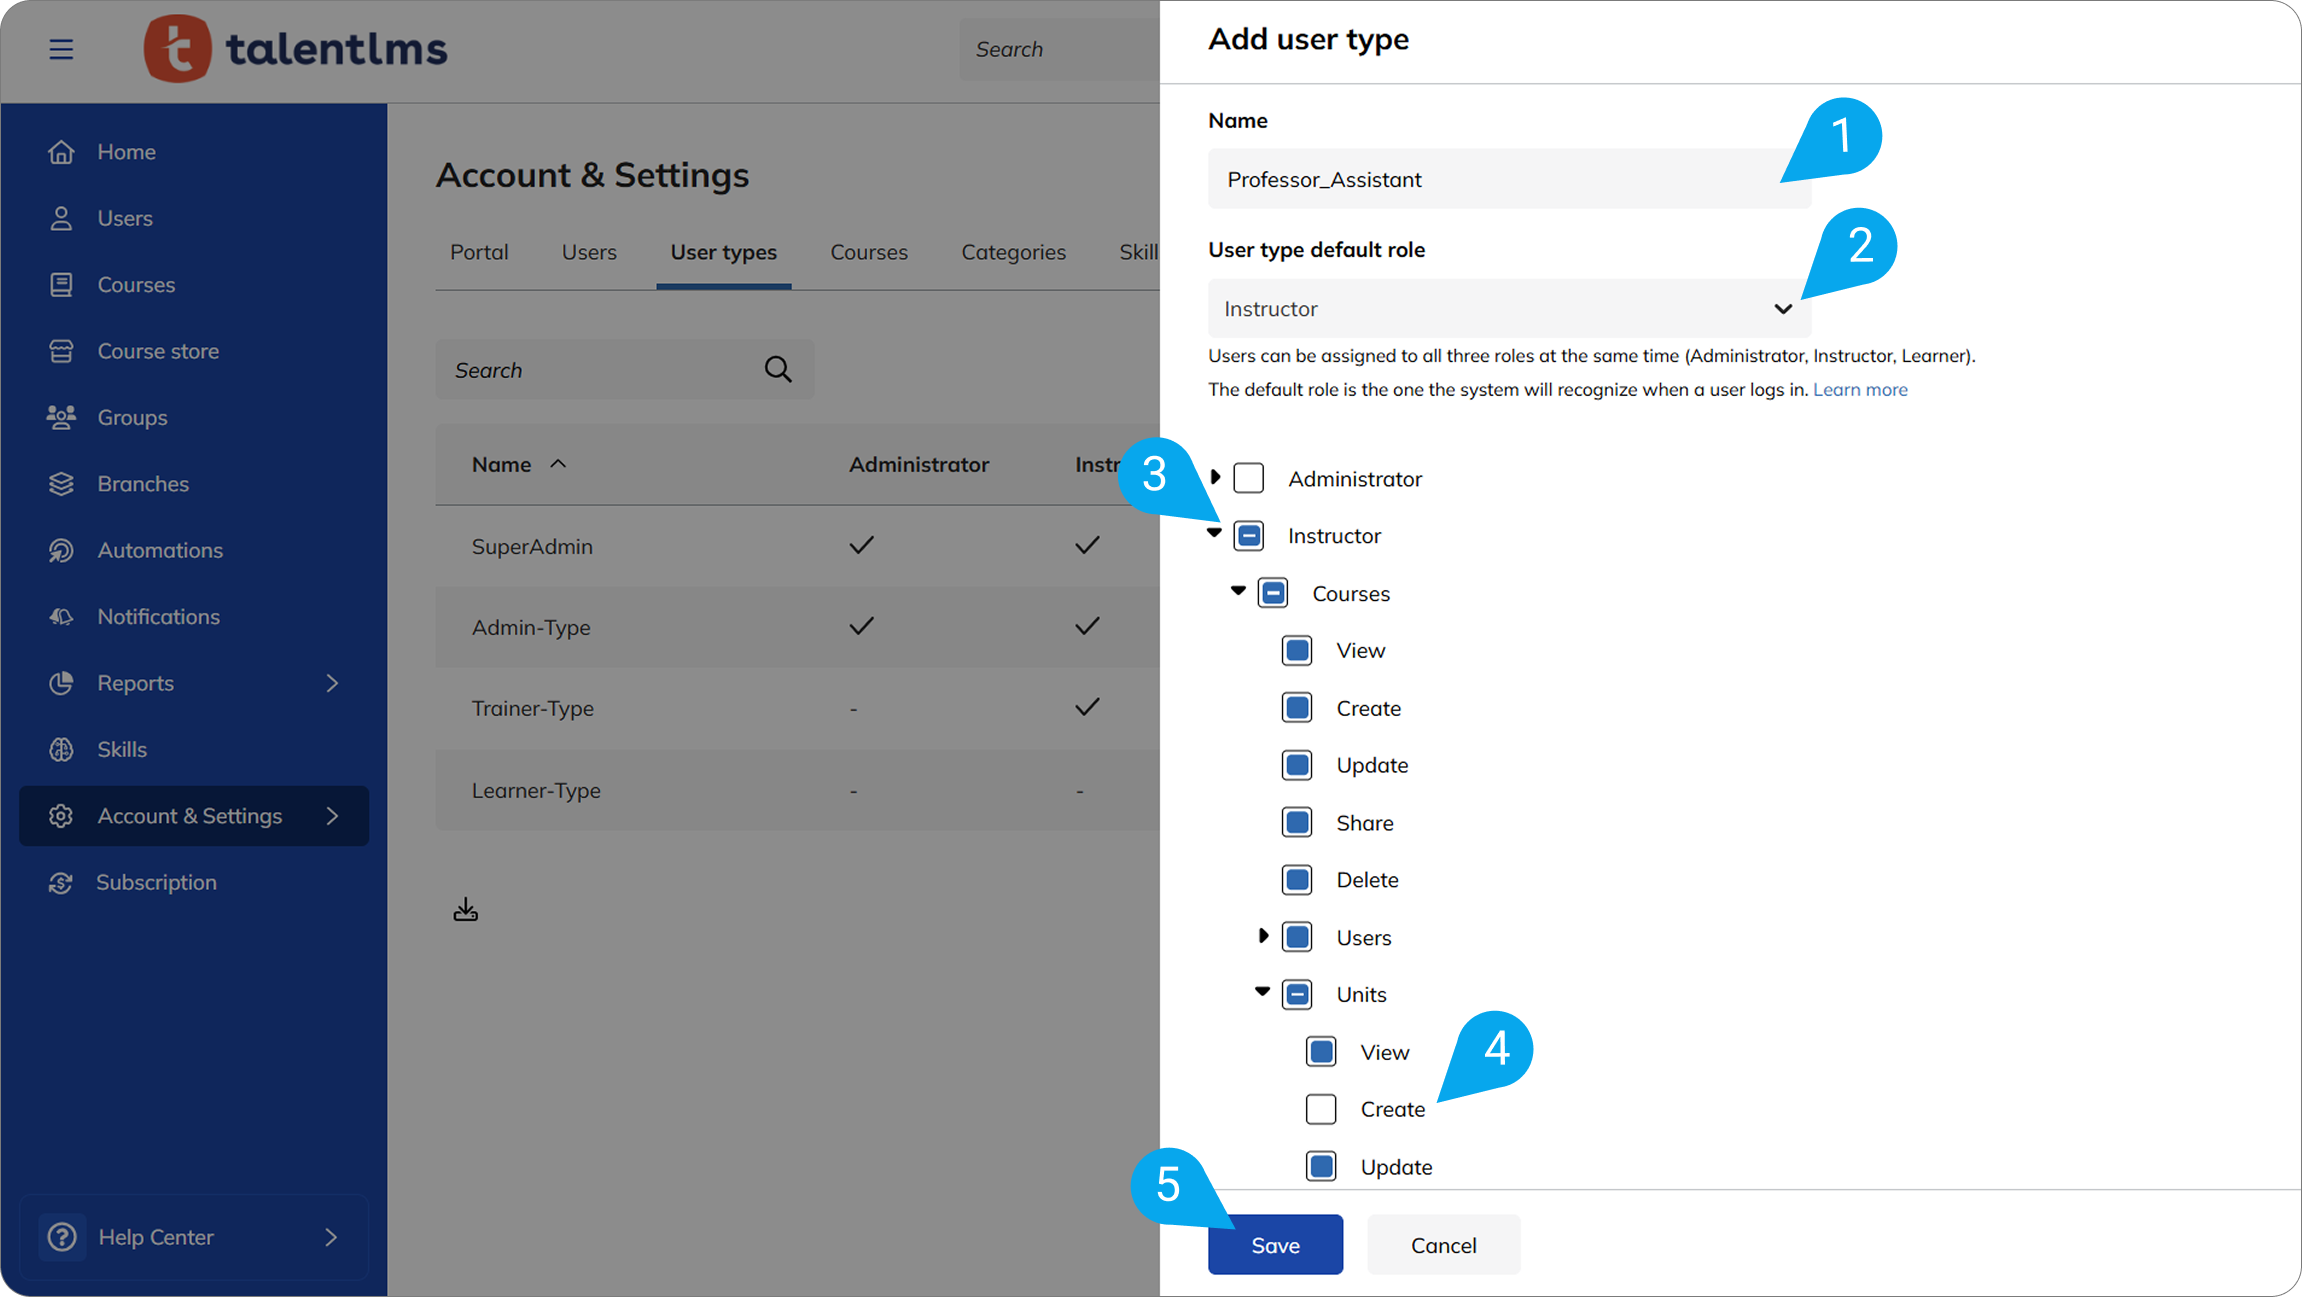Uncheck the Courses Delete permission checkbox
The height and width of the screenshot is (1297, 2302).
tap(1297, 880)
